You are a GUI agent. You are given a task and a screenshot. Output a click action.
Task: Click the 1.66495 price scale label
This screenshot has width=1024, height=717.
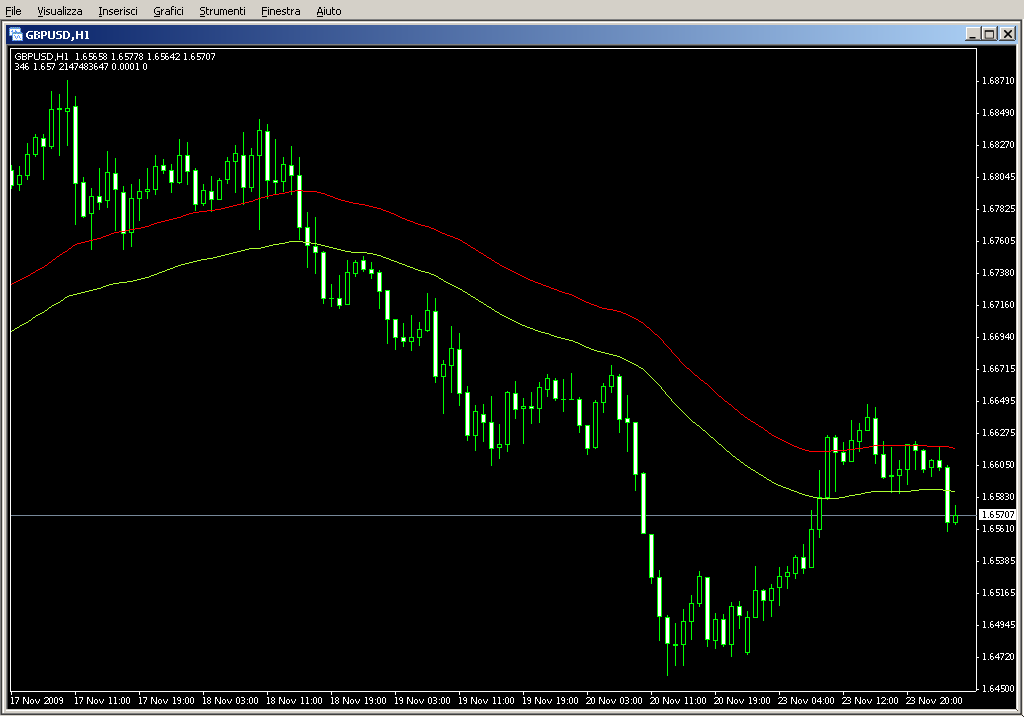click(999, 401)
